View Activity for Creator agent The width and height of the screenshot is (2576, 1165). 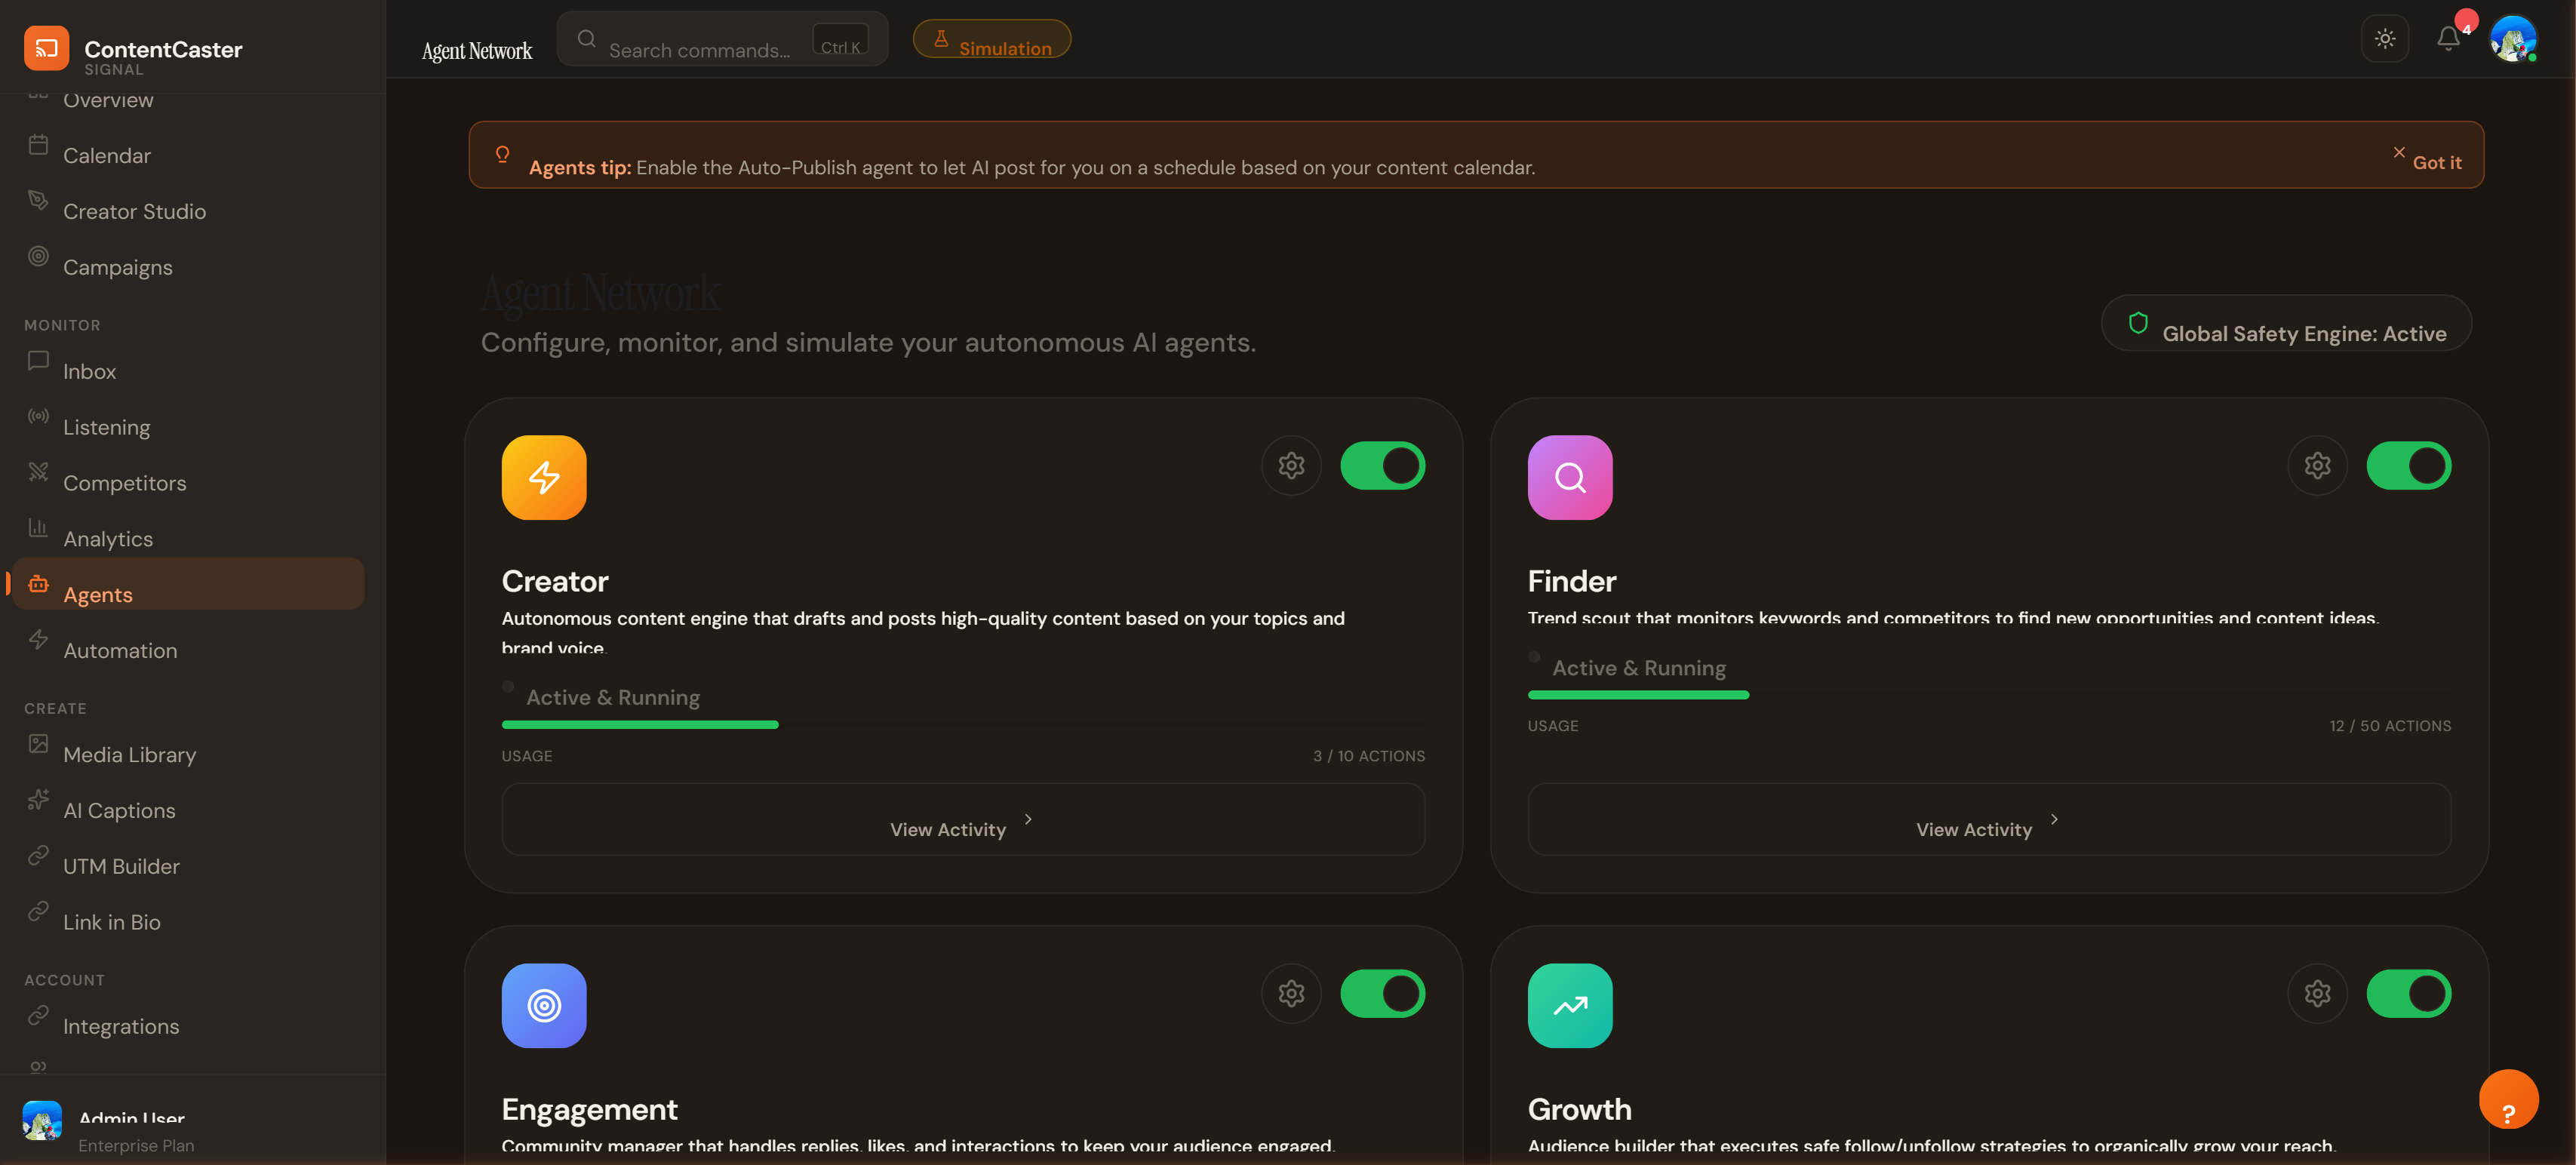click(963, 820)
